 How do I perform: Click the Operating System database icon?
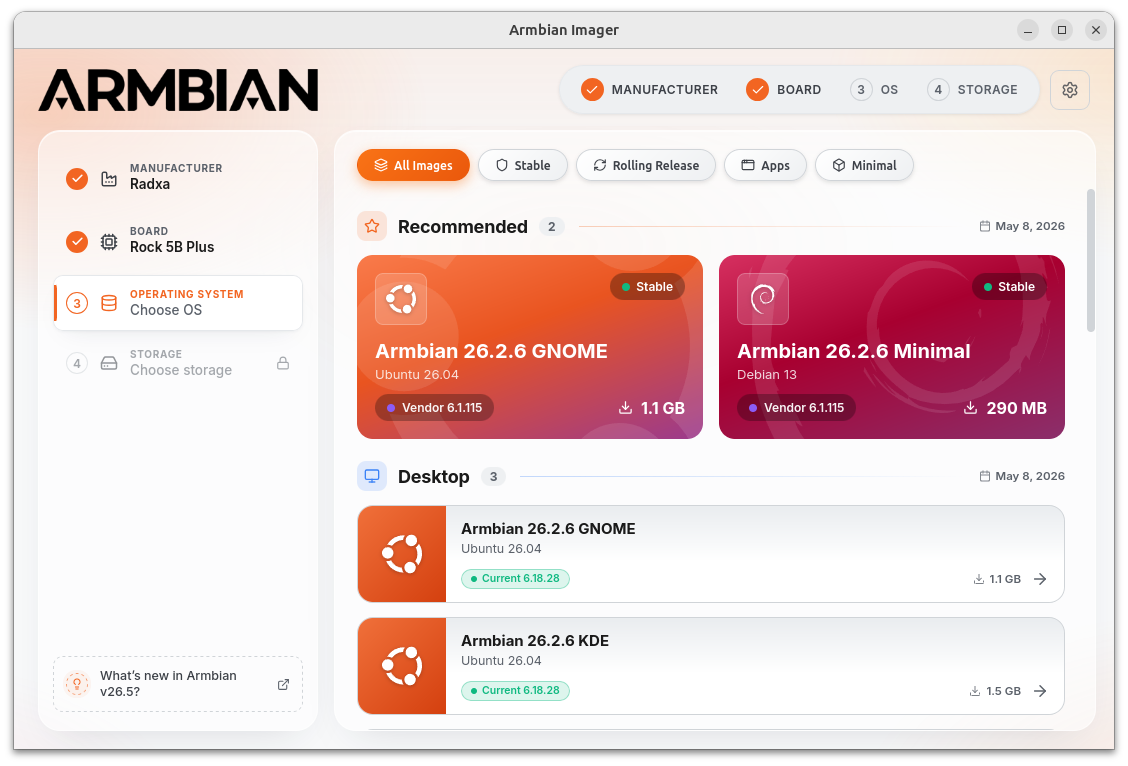click(x=109, y=303)
